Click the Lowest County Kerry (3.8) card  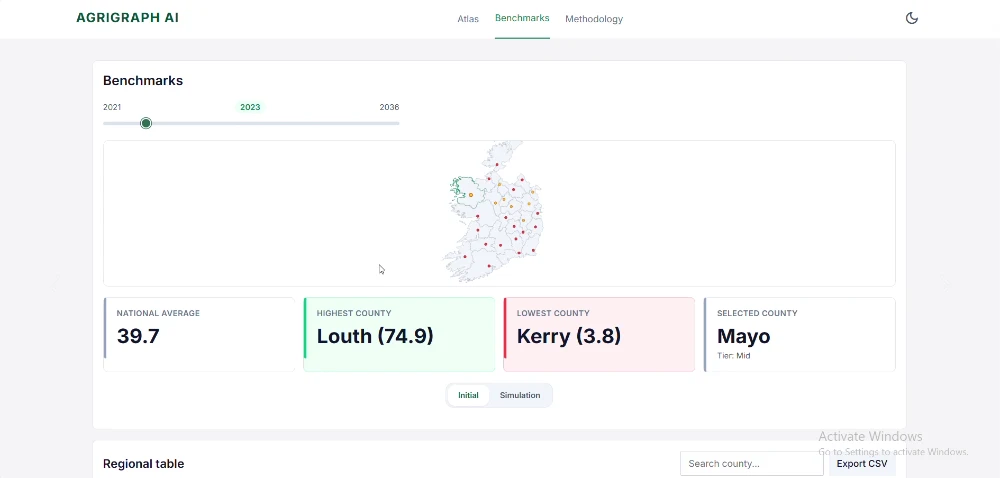599,334
